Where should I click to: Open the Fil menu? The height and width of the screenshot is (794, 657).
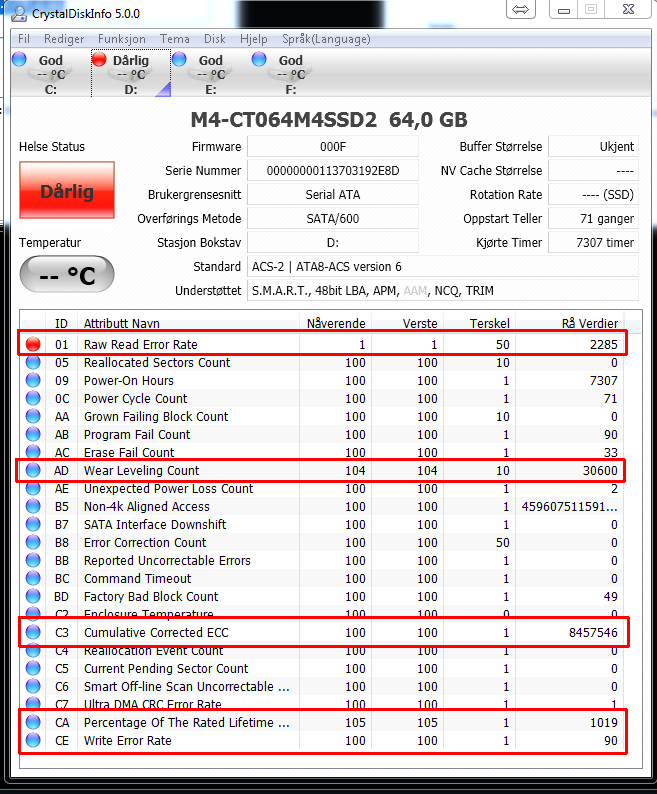[23, 39]
